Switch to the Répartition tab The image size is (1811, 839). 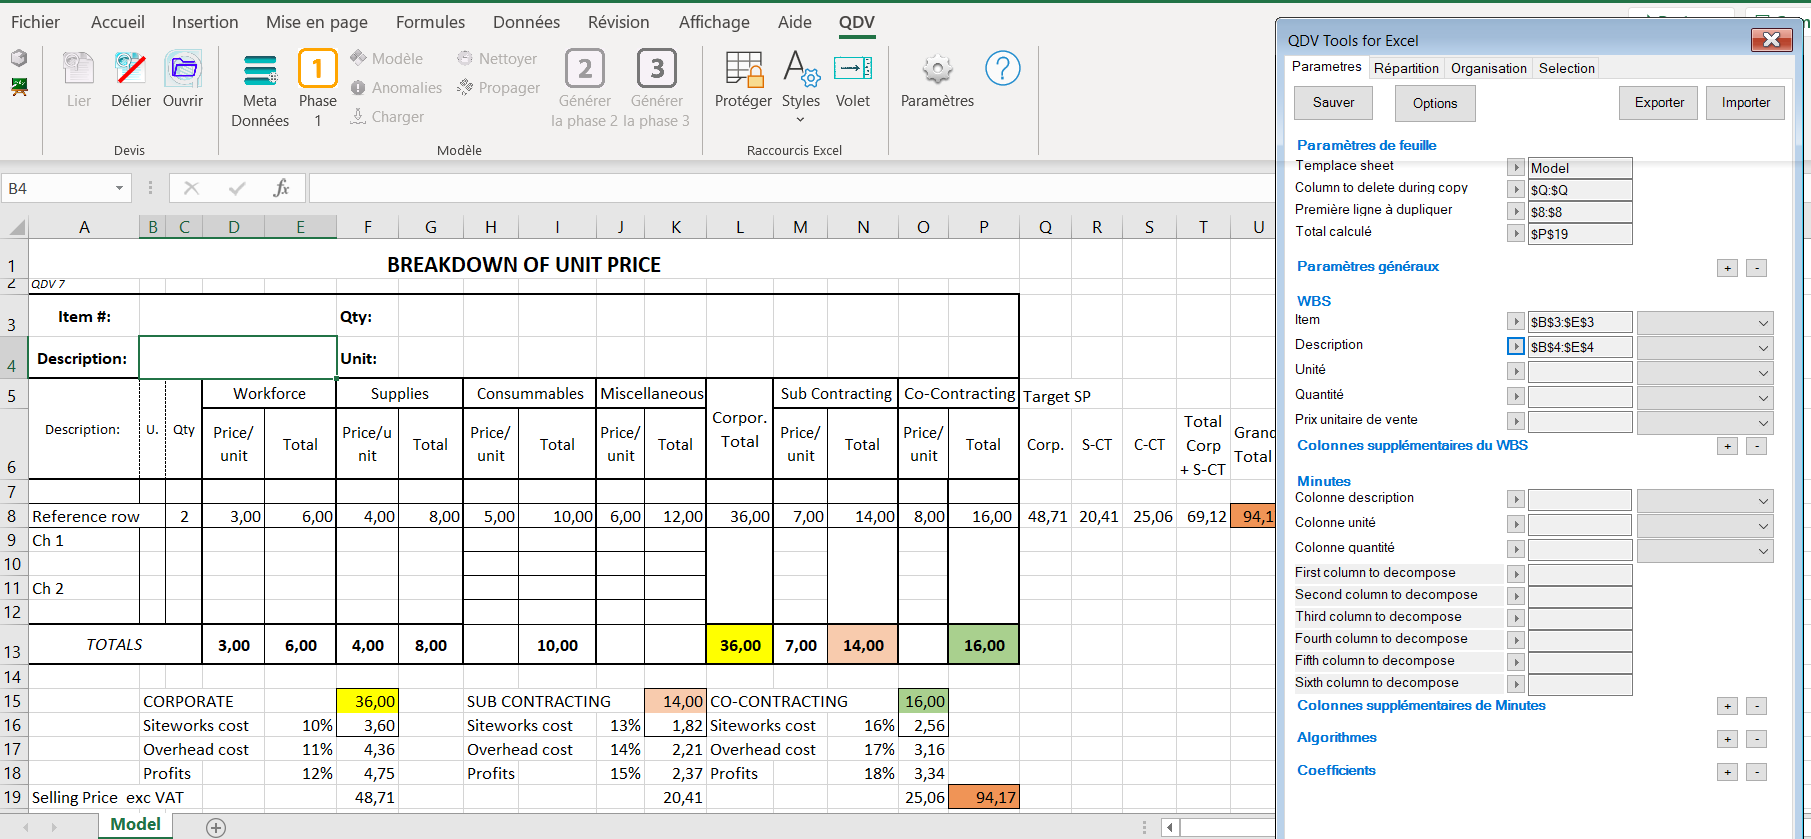click(1405, 68)
